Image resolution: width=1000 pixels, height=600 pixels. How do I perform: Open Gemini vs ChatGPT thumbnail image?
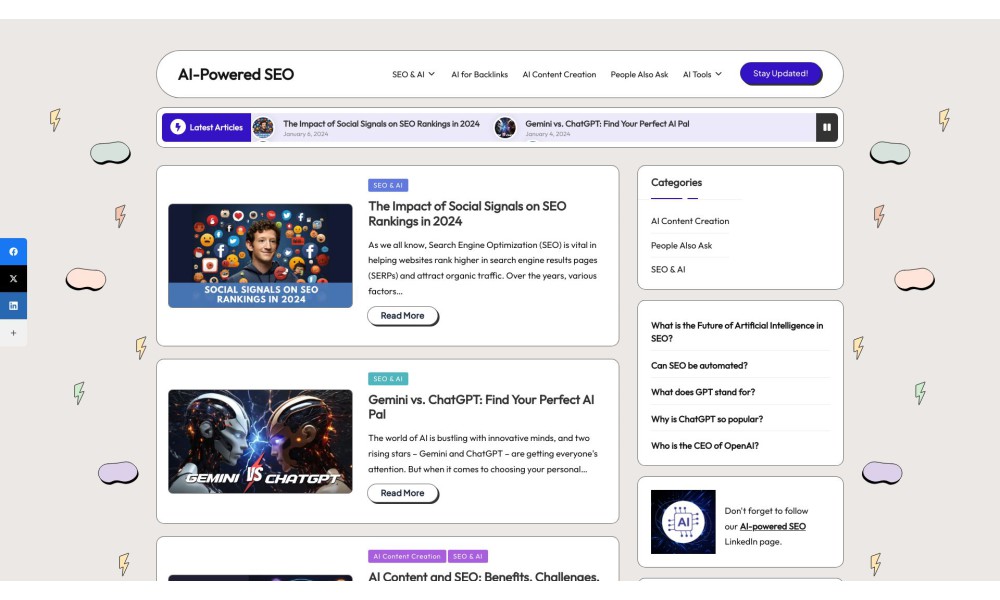click(260, 441)
